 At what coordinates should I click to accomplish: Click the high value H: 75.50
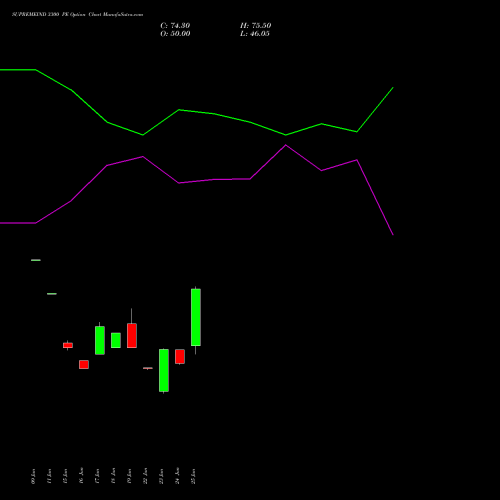256,26
